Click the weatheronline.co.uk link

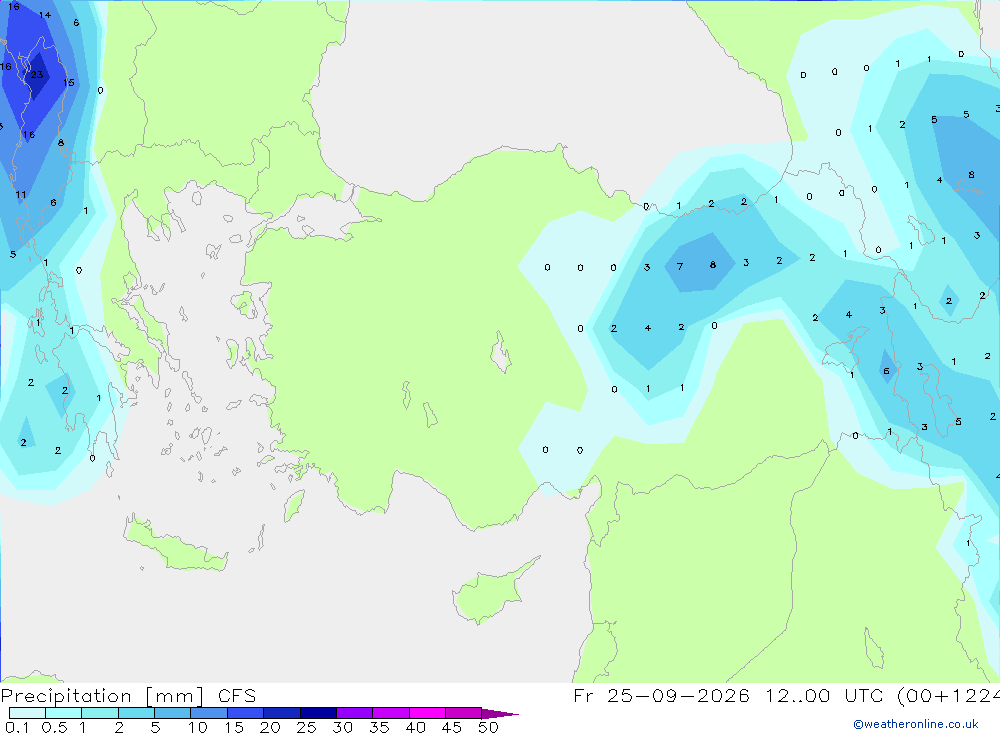916,724
